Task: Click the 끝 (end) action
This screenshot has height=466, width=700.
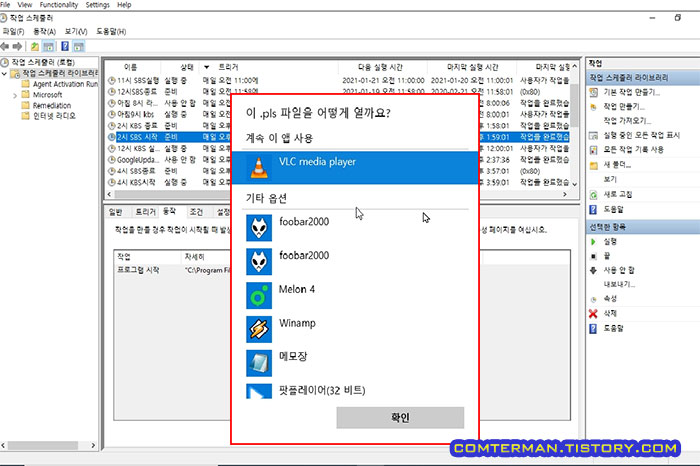Action: click(x=606, y=256)
